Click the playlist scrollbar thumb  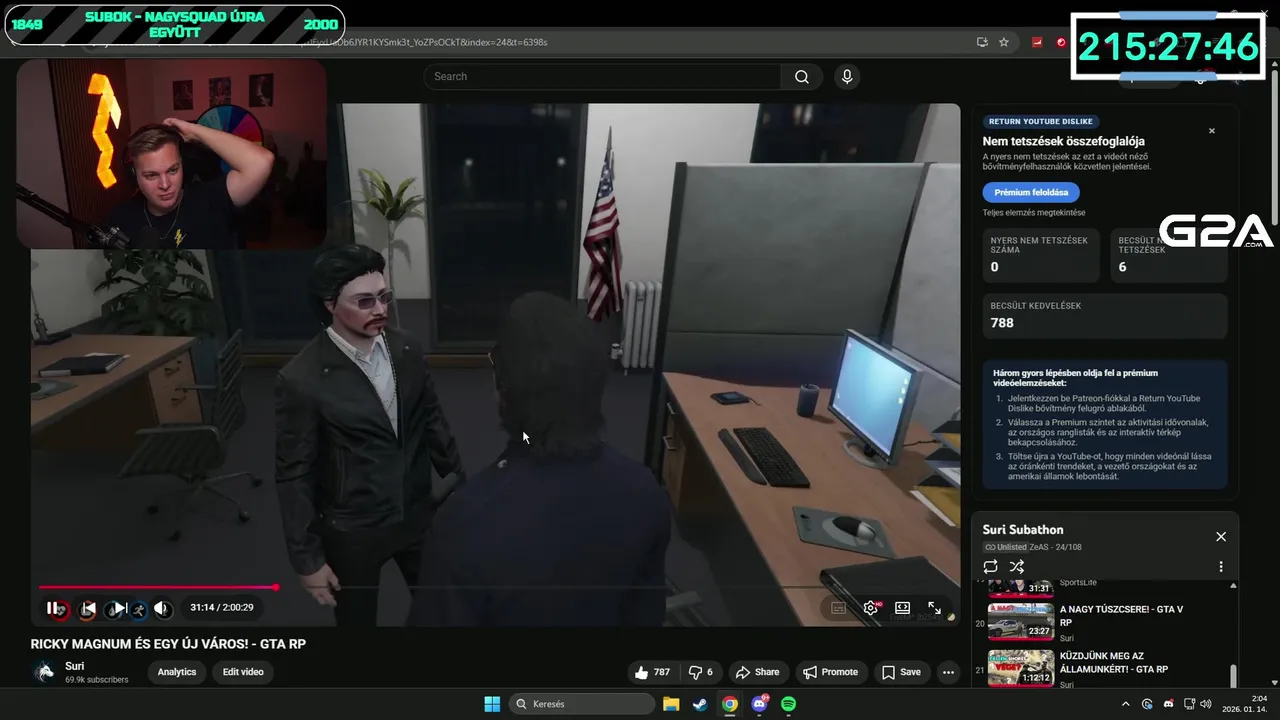(x=1233, y=675)
